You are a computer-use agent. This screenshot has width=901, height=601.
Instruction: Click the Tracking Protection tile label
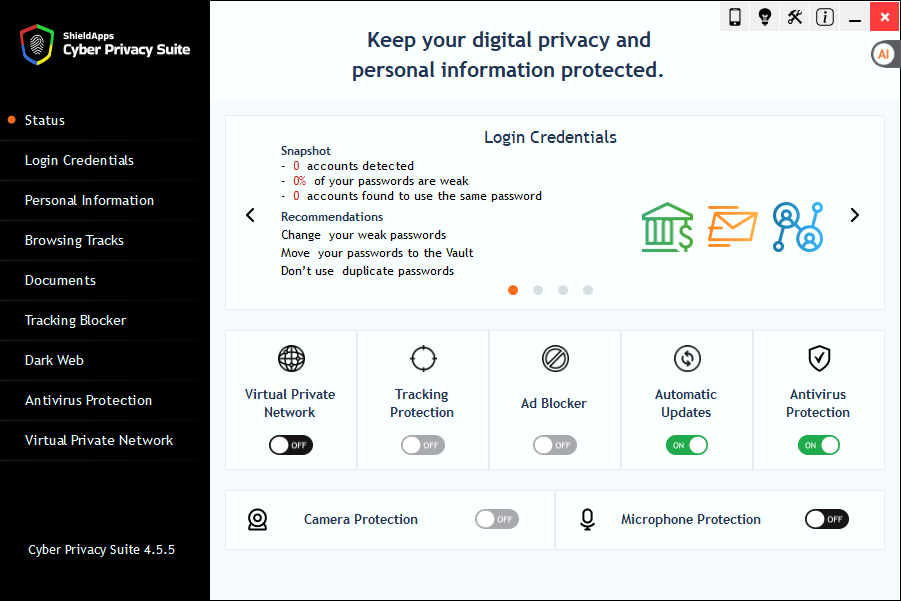[x=422, y=403]
